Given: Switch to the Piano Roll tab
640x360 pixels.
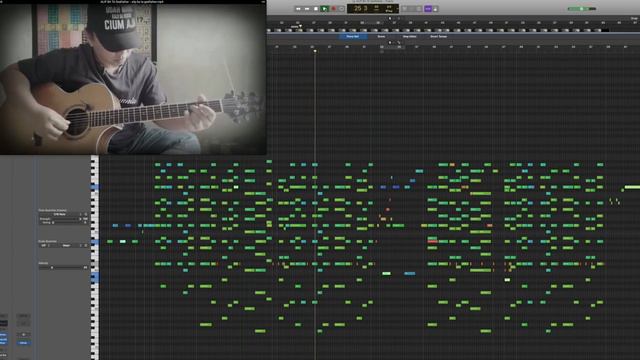Looking at the screenshot, I should tap(353, 36).
